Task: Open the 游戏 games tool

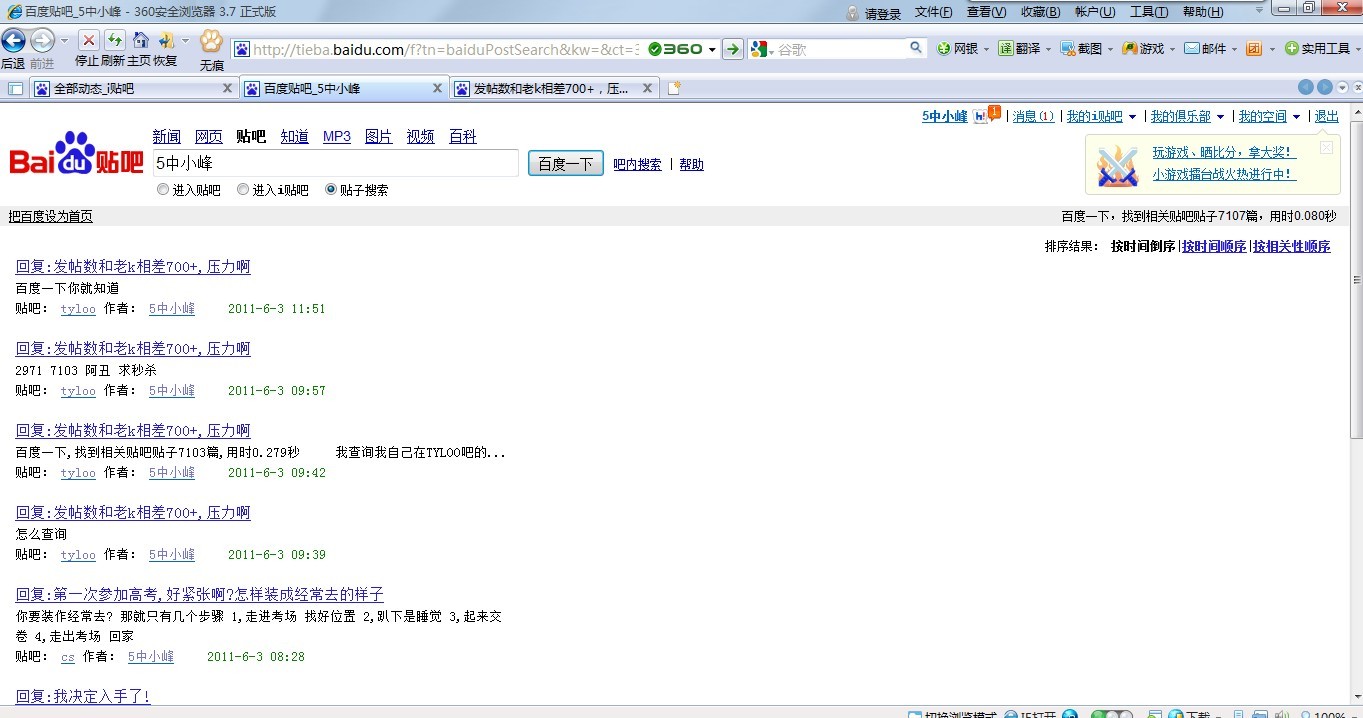Action: coord(1144,48)
